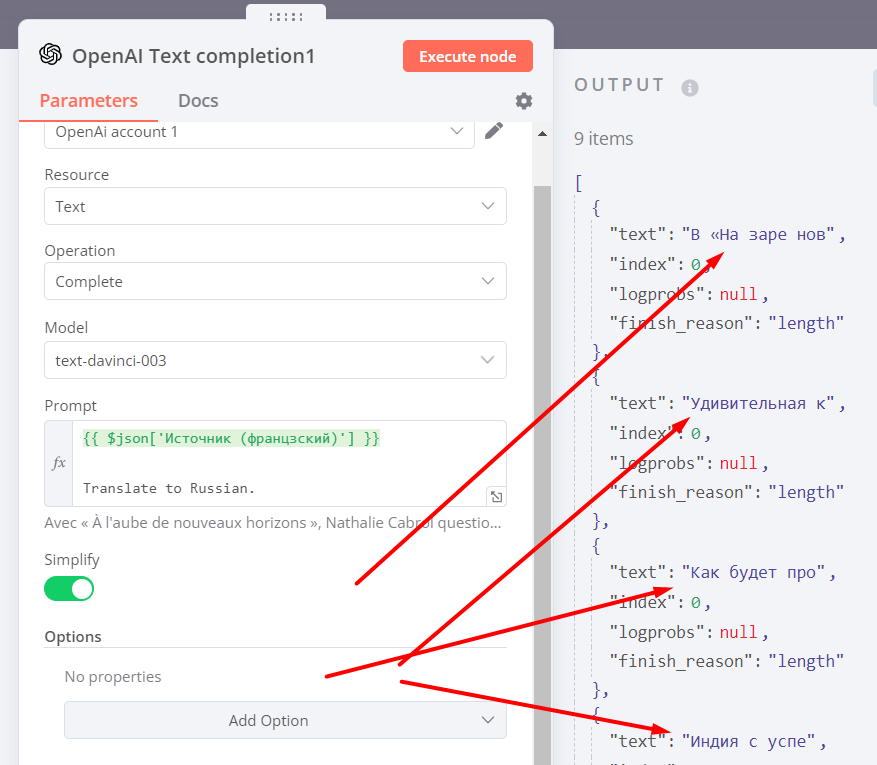
Task: Open the Operation Complete dropdown
Action: pyautogui.click(x=275, y=281)
